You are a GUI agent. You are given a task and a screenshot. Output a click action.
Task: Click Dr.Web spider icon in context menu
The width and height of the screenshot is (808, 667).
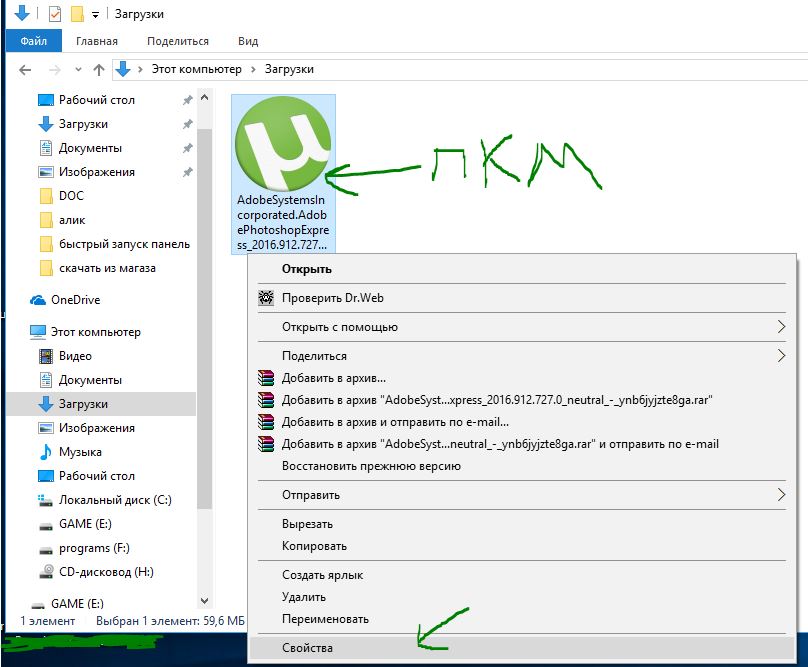click(x=266, y=298)
